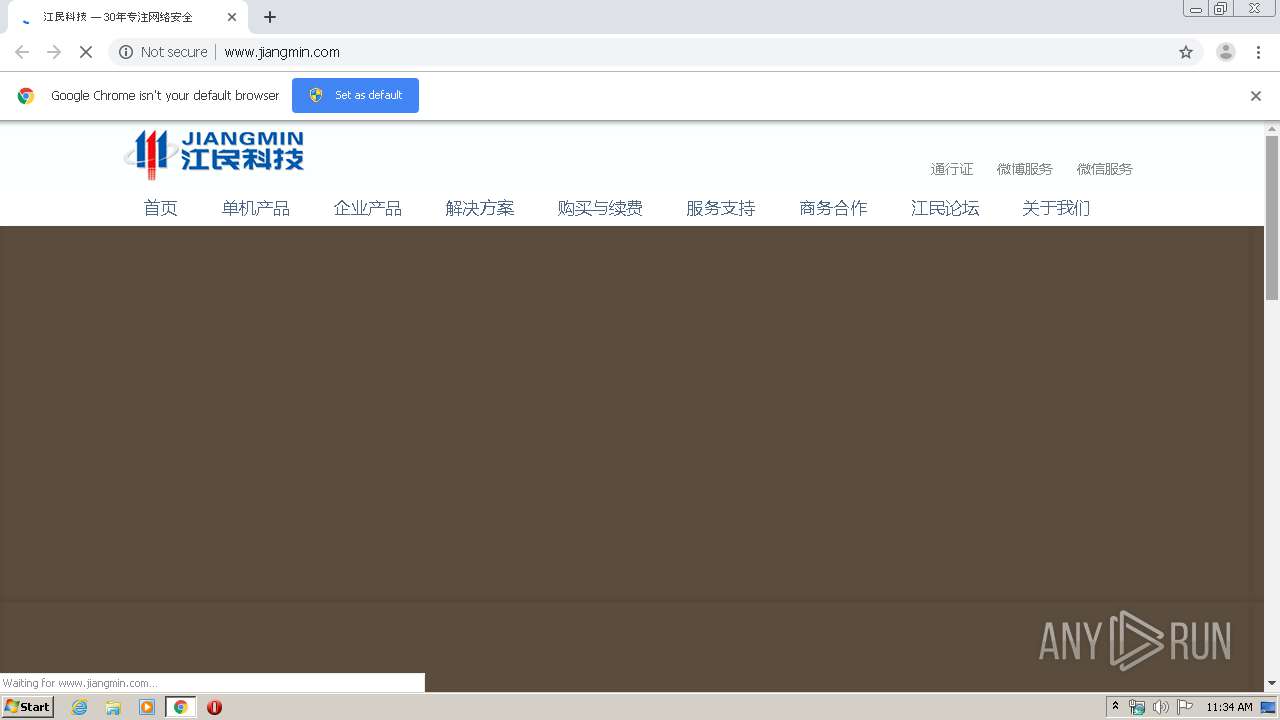1280x720 pixels.
Task: Open a new tab with plus button
Action: [x=270, y=17]
